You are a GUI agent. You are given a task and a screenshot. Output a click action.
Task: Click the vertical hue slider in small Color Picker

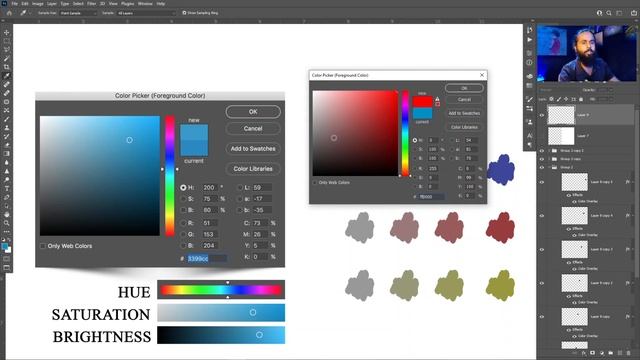405,133
